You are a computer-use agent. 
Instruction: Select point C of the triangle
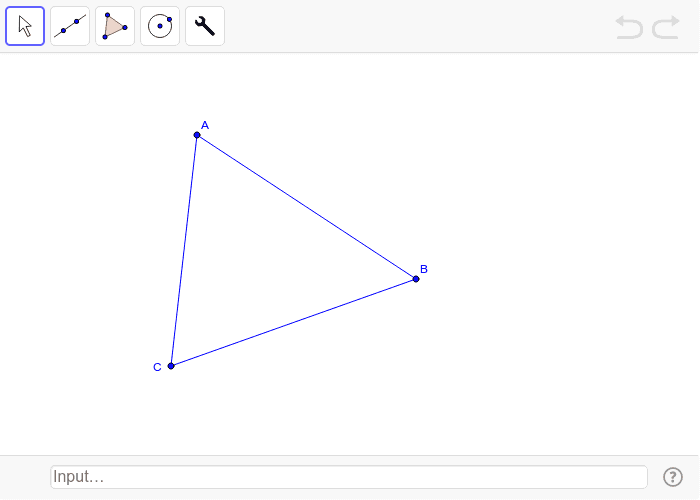click(x=171, y=366)
